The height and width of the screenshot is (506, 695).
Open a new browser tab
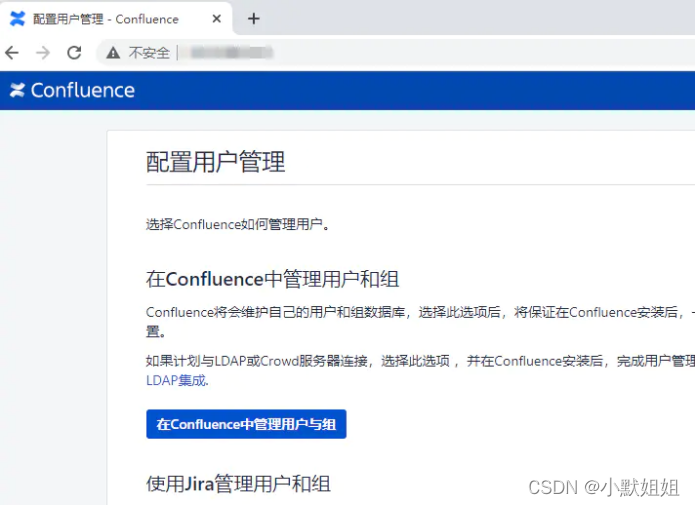click(x=254, y=19)
